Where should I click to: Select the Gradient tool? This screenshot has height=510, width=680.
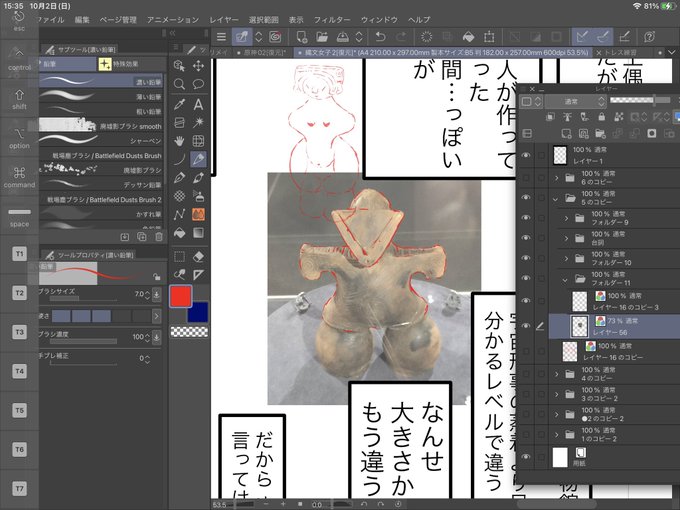[x=198, y=233]
